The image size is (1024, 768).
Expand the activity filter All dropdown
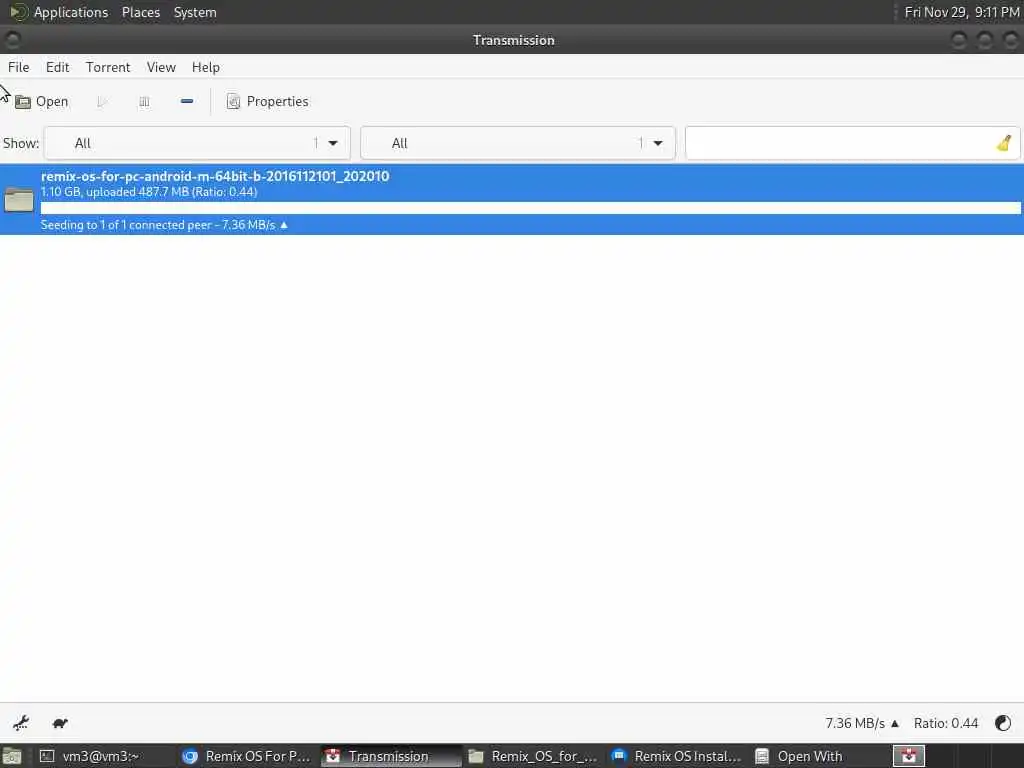click(197, 143)
